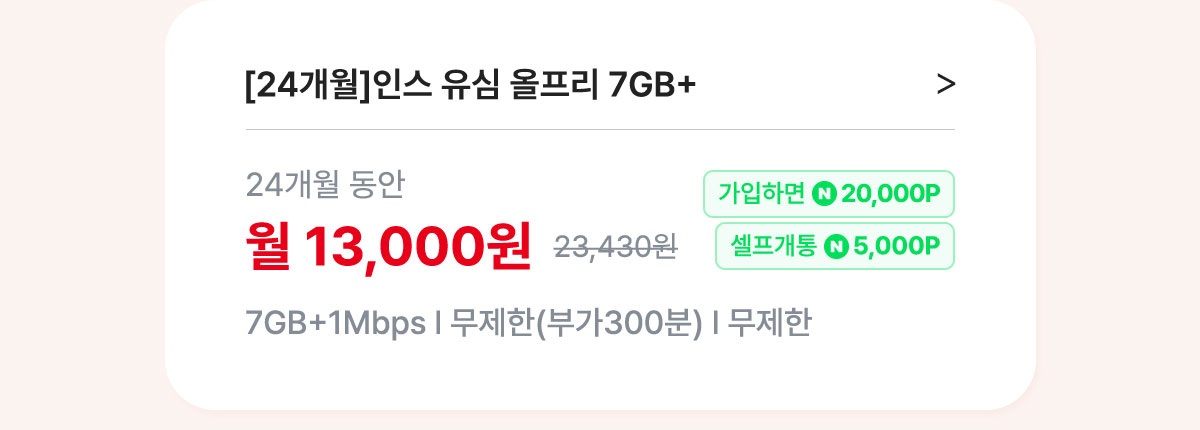Click the 24개월 동안 period label
Screen dimensions: 1200x430
[325, 184]
